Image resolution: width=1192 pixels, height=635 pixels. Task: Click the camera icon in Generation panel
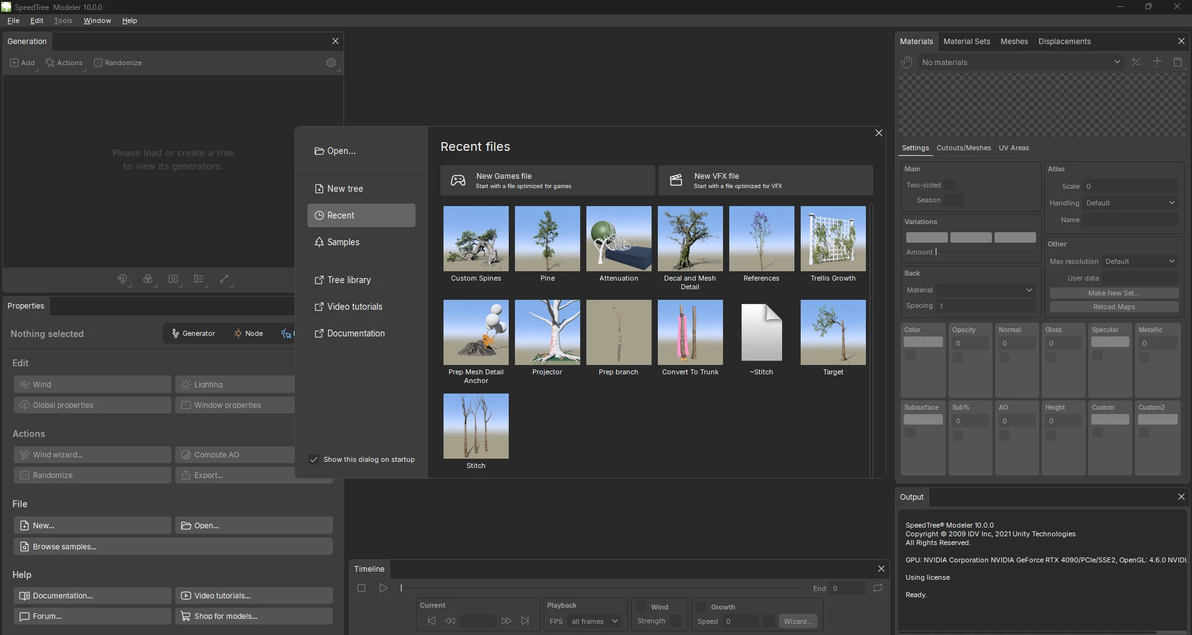coord(173,280)
